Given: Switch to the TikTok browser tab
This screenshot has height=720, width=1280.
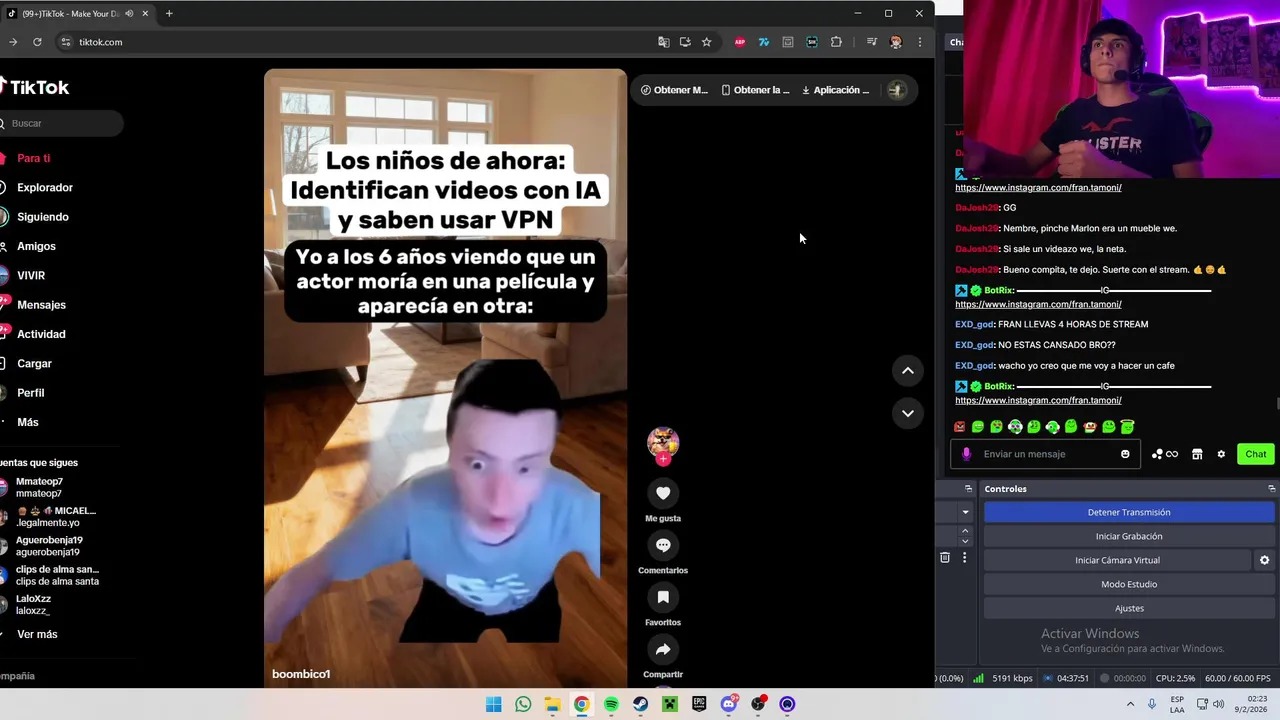Looking at the screenshot, I should click(x=78, y=14).
